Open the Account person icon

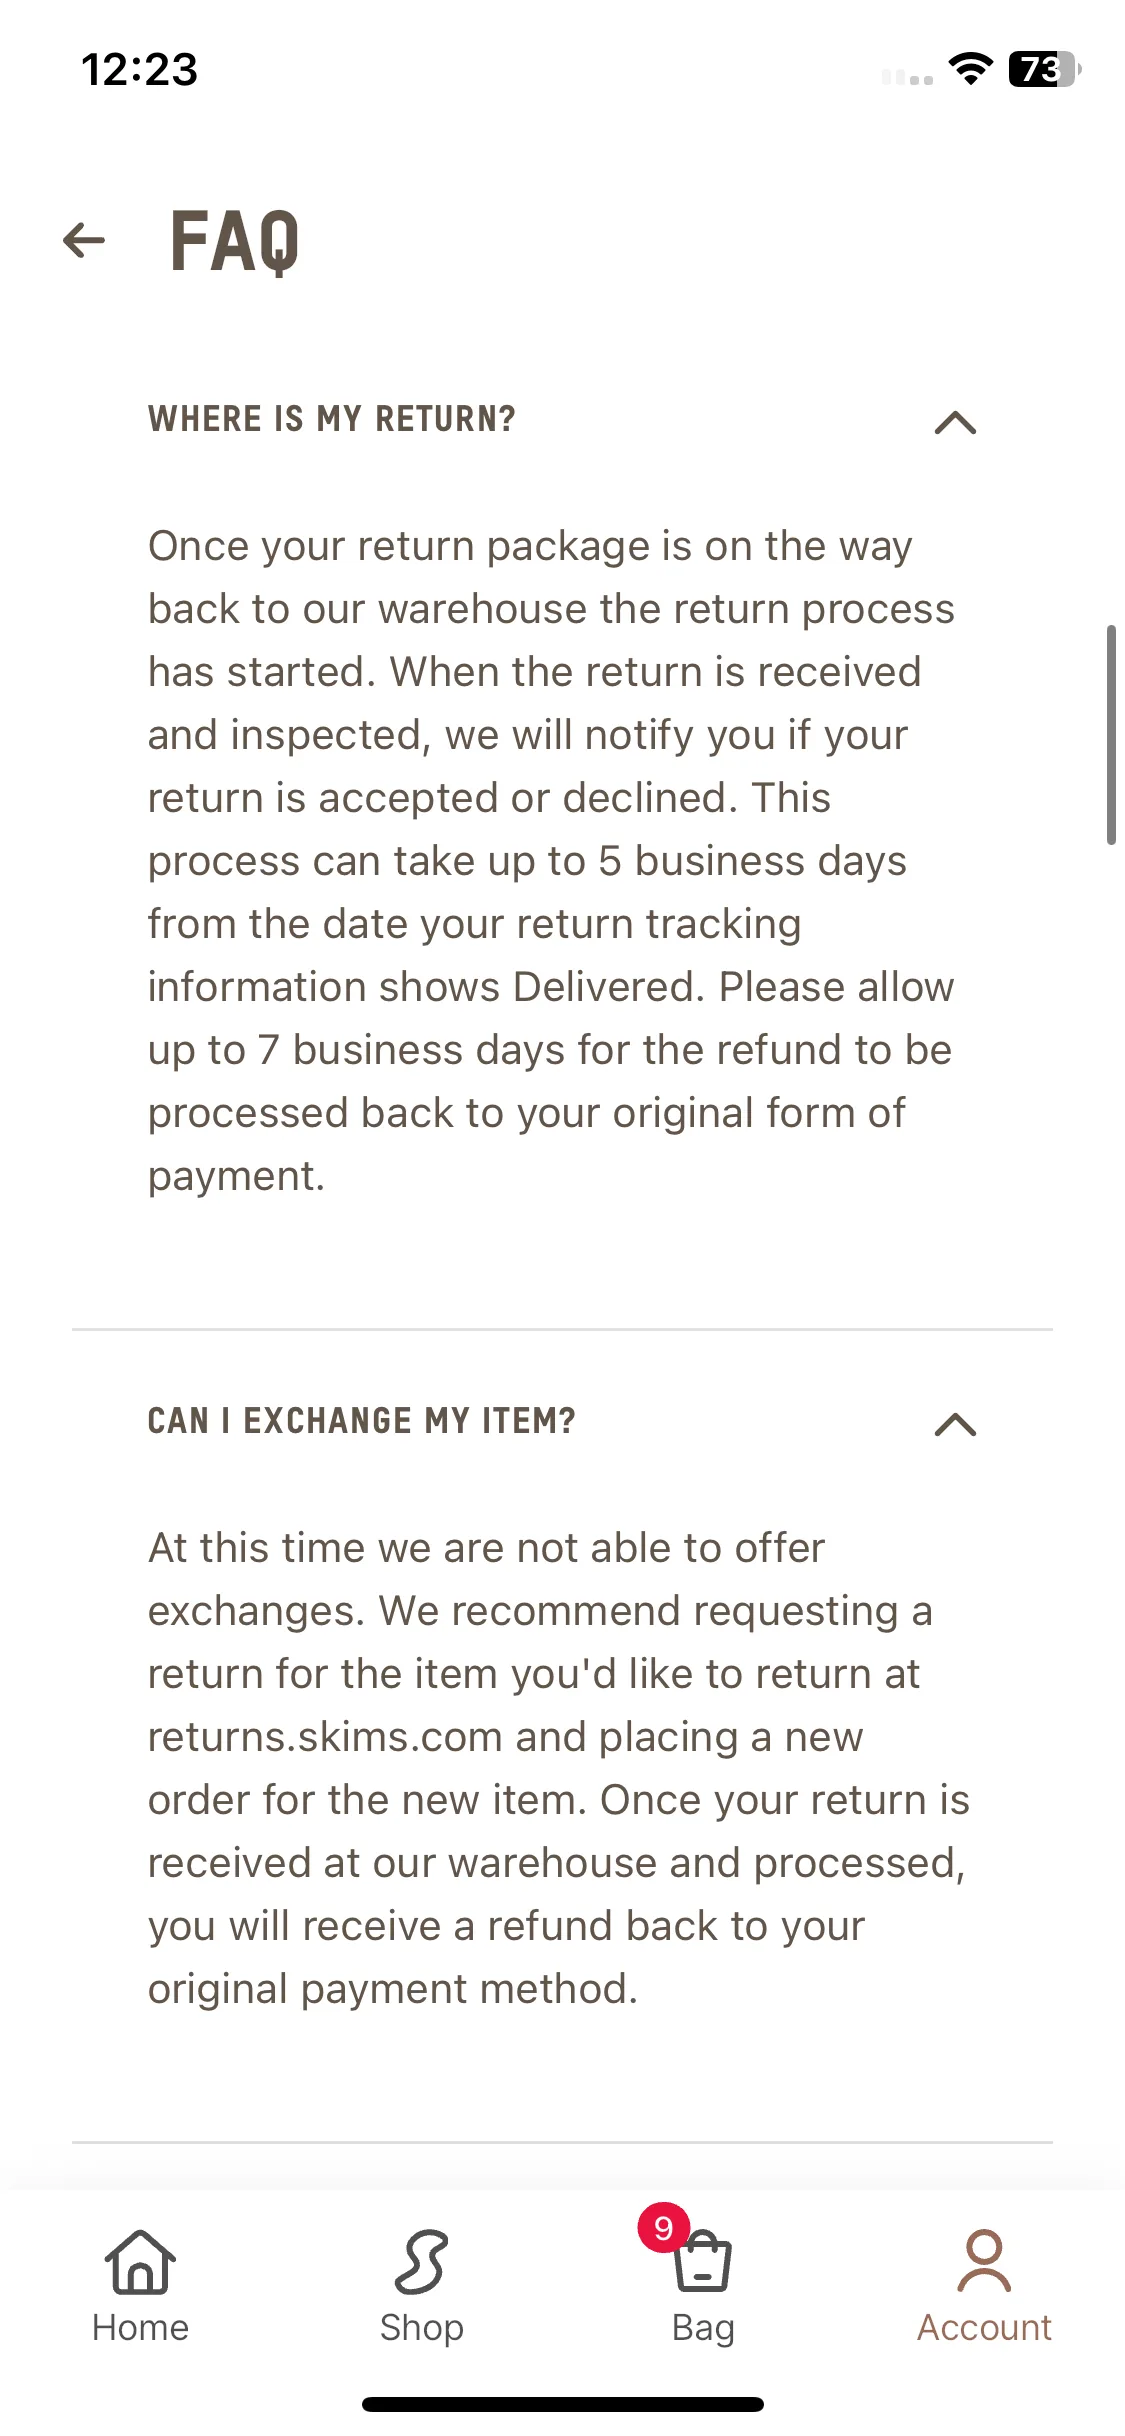point(984,2261)
